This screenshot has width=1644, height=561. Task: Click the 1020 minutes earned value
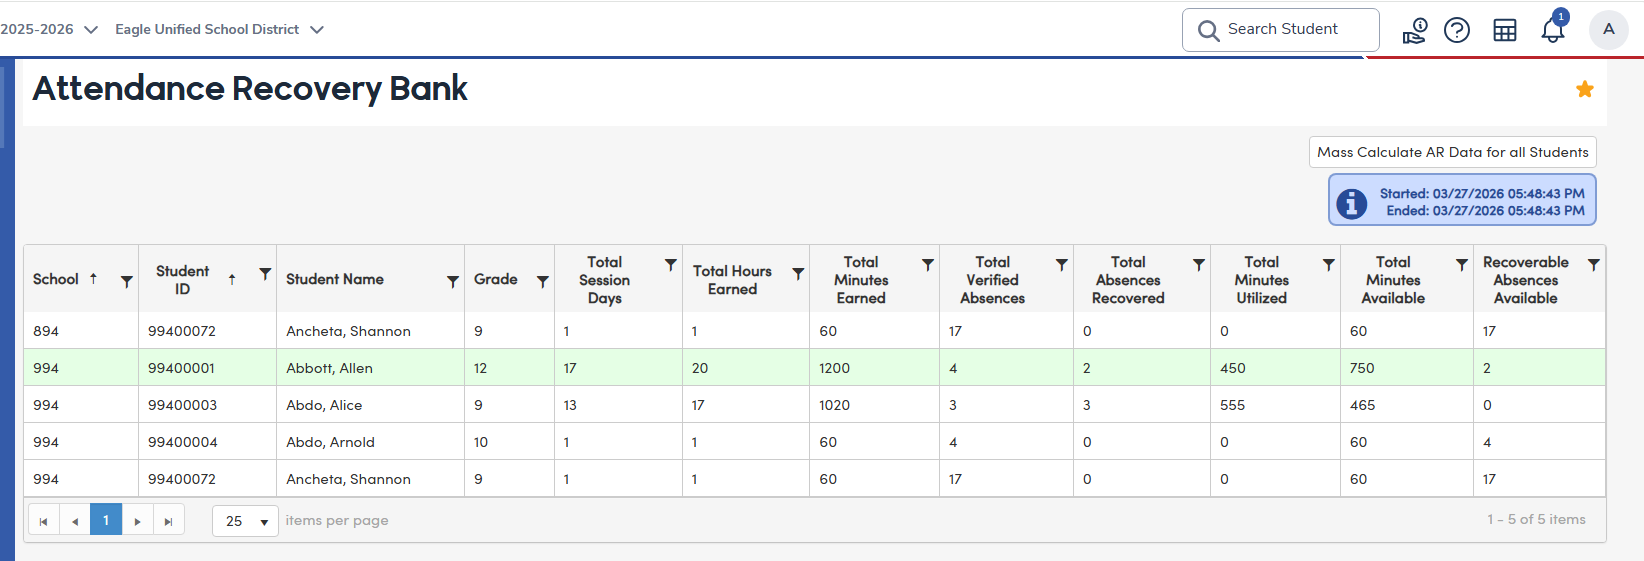click(x=834, y=405)
